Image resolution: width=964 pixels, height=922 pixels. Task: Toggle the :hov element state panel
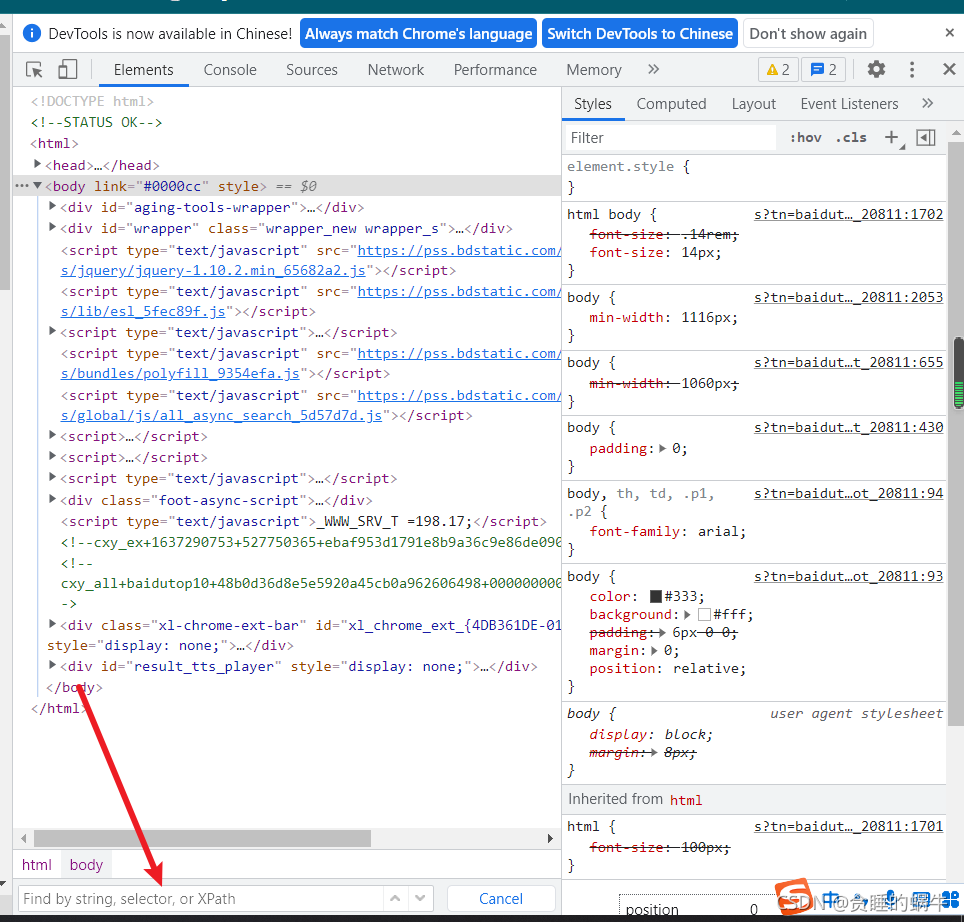(x=805, y=138)
